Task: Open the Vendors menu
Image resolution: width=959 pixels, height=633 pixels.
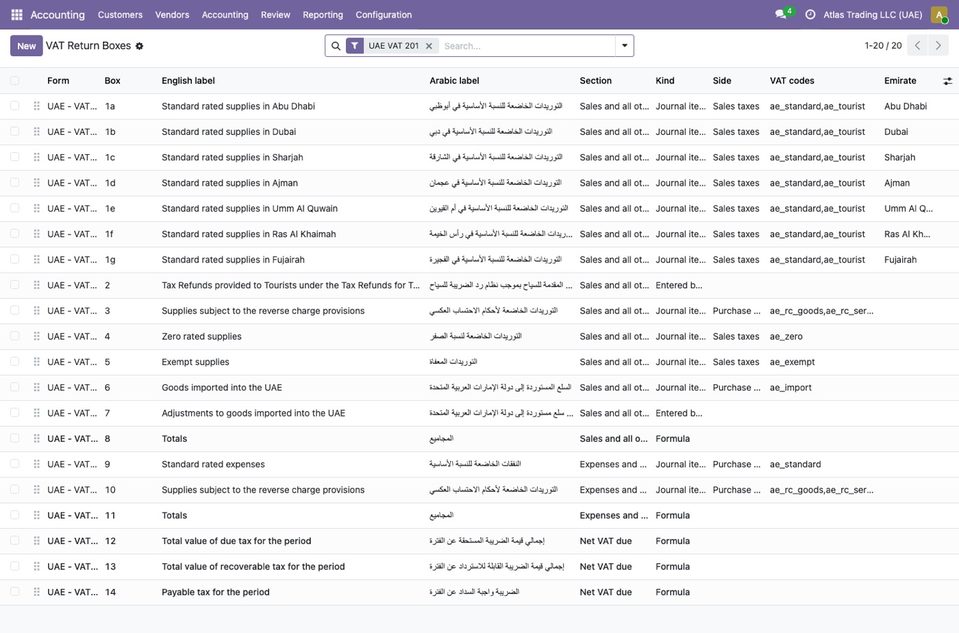Action: (172, 15)
